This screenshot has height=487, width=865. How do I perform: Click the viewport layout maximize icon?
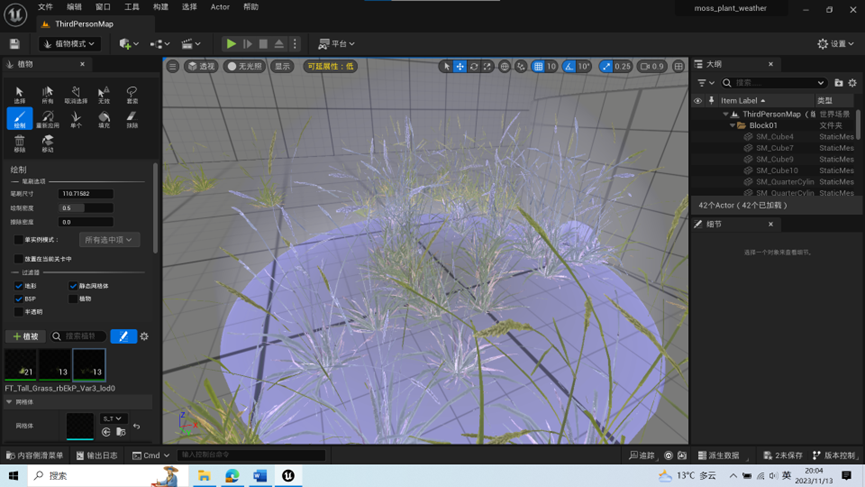coord(679,66)
